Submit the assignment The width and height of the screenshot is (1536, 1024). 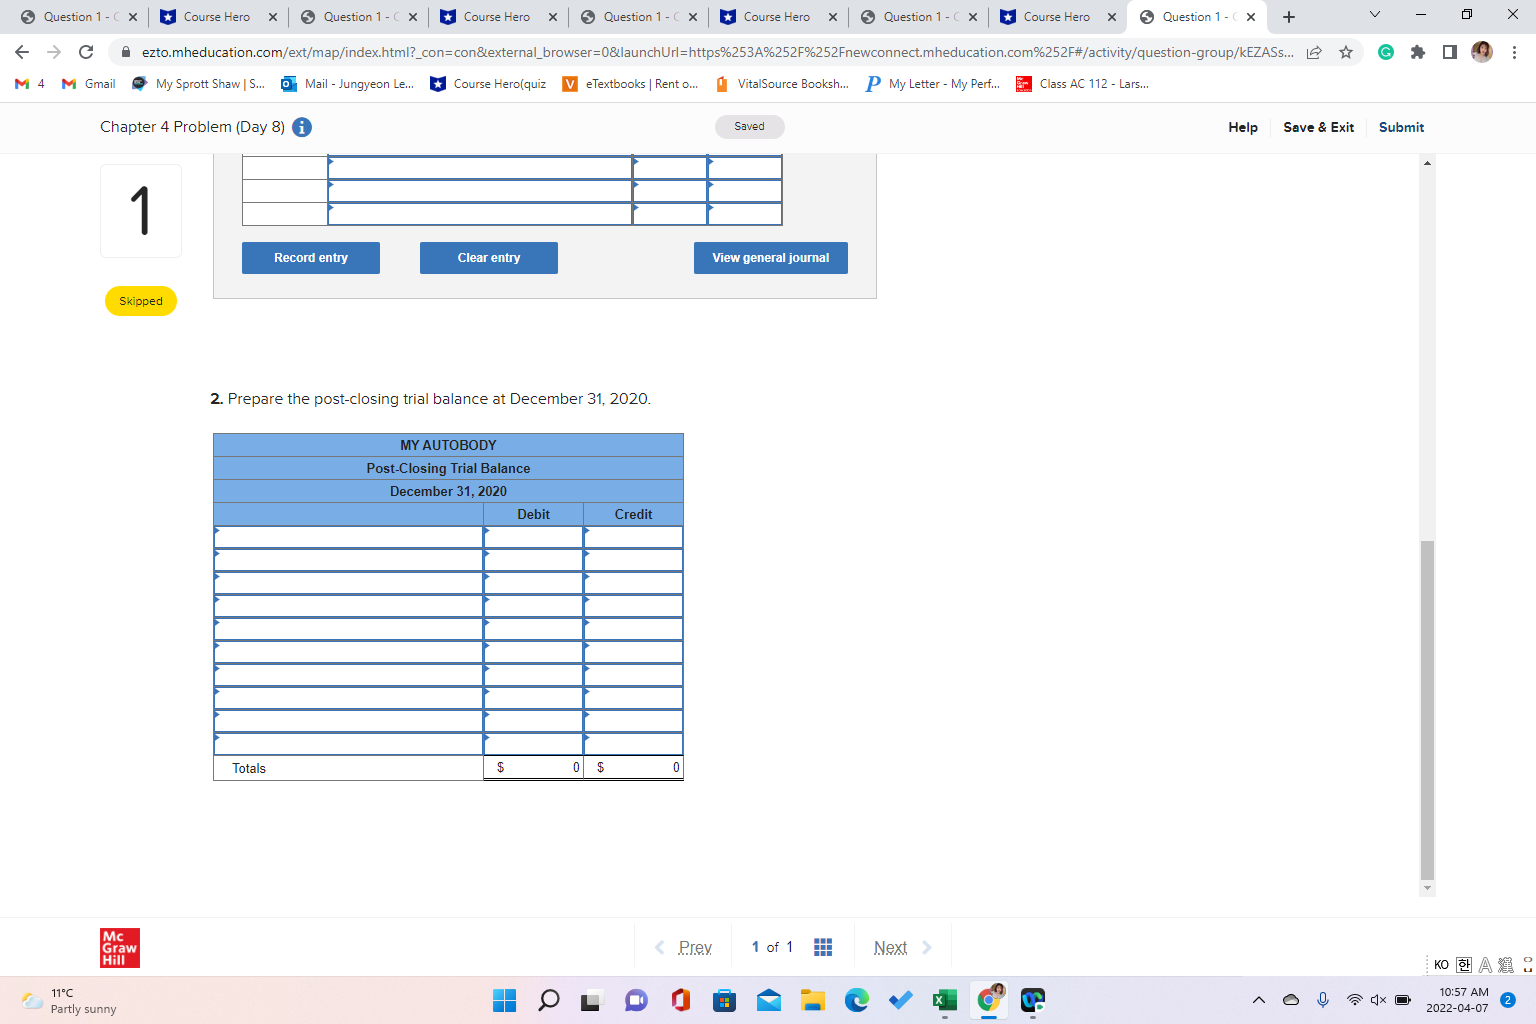1401,127
